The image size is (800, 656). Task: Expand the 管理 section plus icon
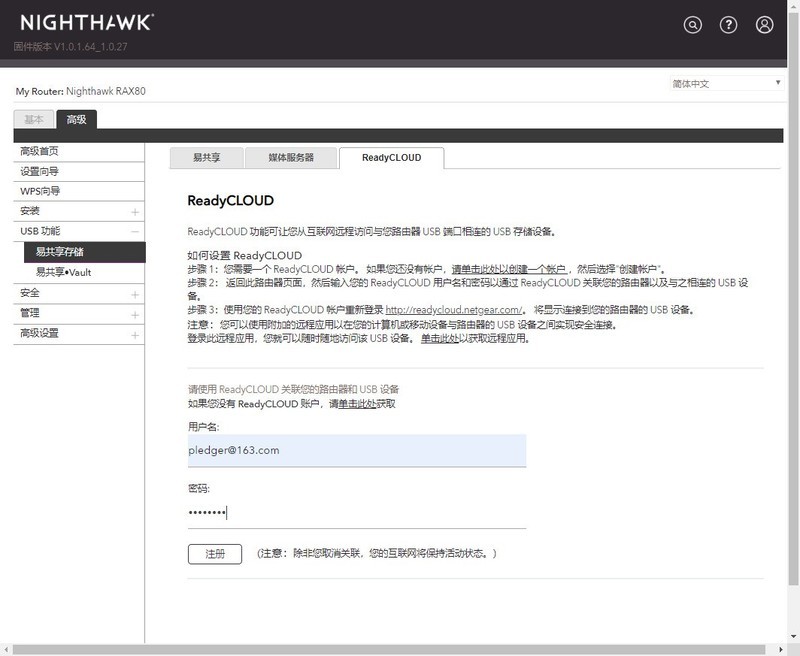point(135,315)
